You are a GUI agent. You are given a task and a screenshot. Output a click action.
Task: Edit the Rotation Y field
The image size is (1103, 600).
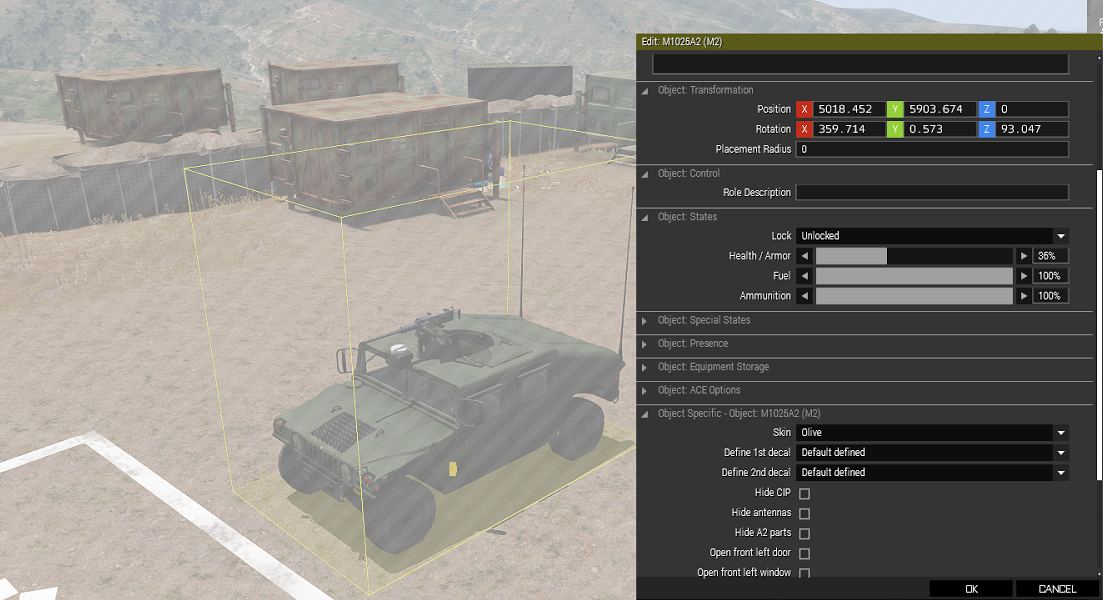(940, 129)
